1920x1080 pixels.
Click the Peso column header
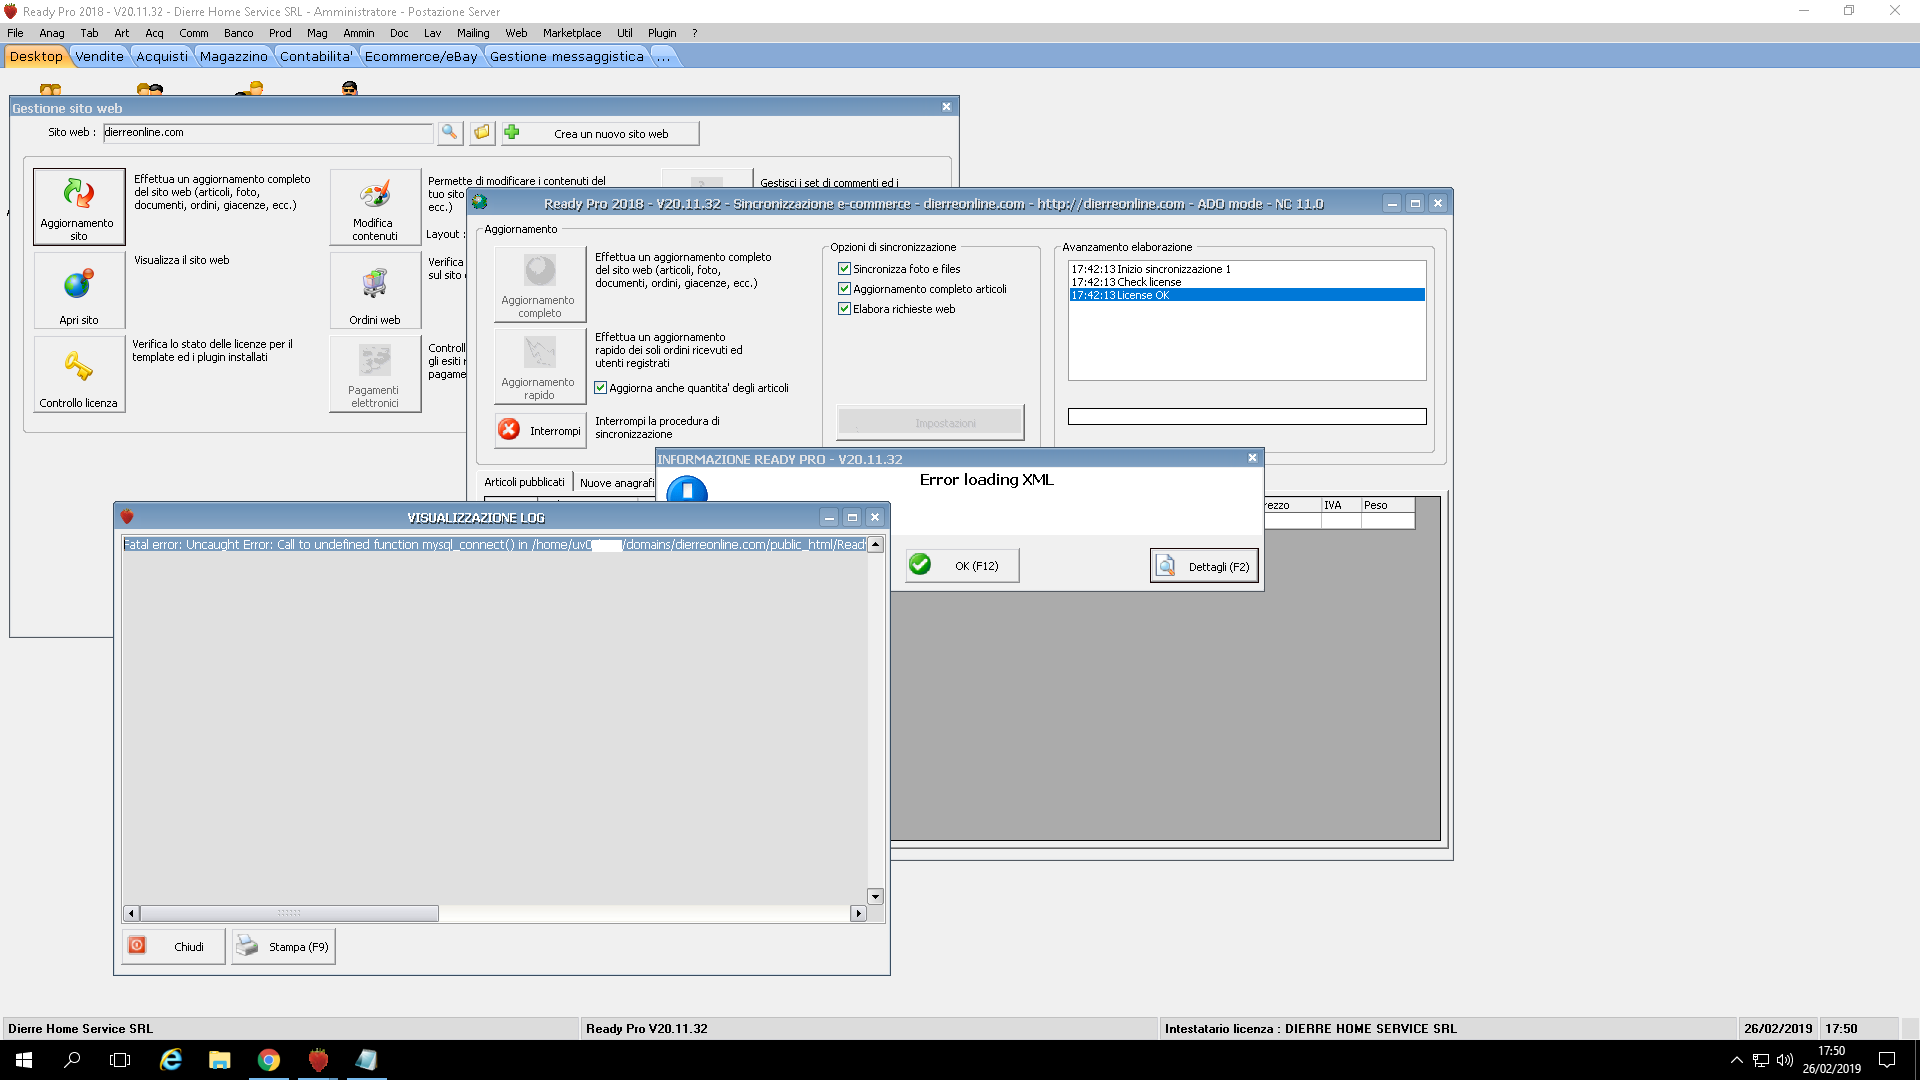click(1388, 505)
